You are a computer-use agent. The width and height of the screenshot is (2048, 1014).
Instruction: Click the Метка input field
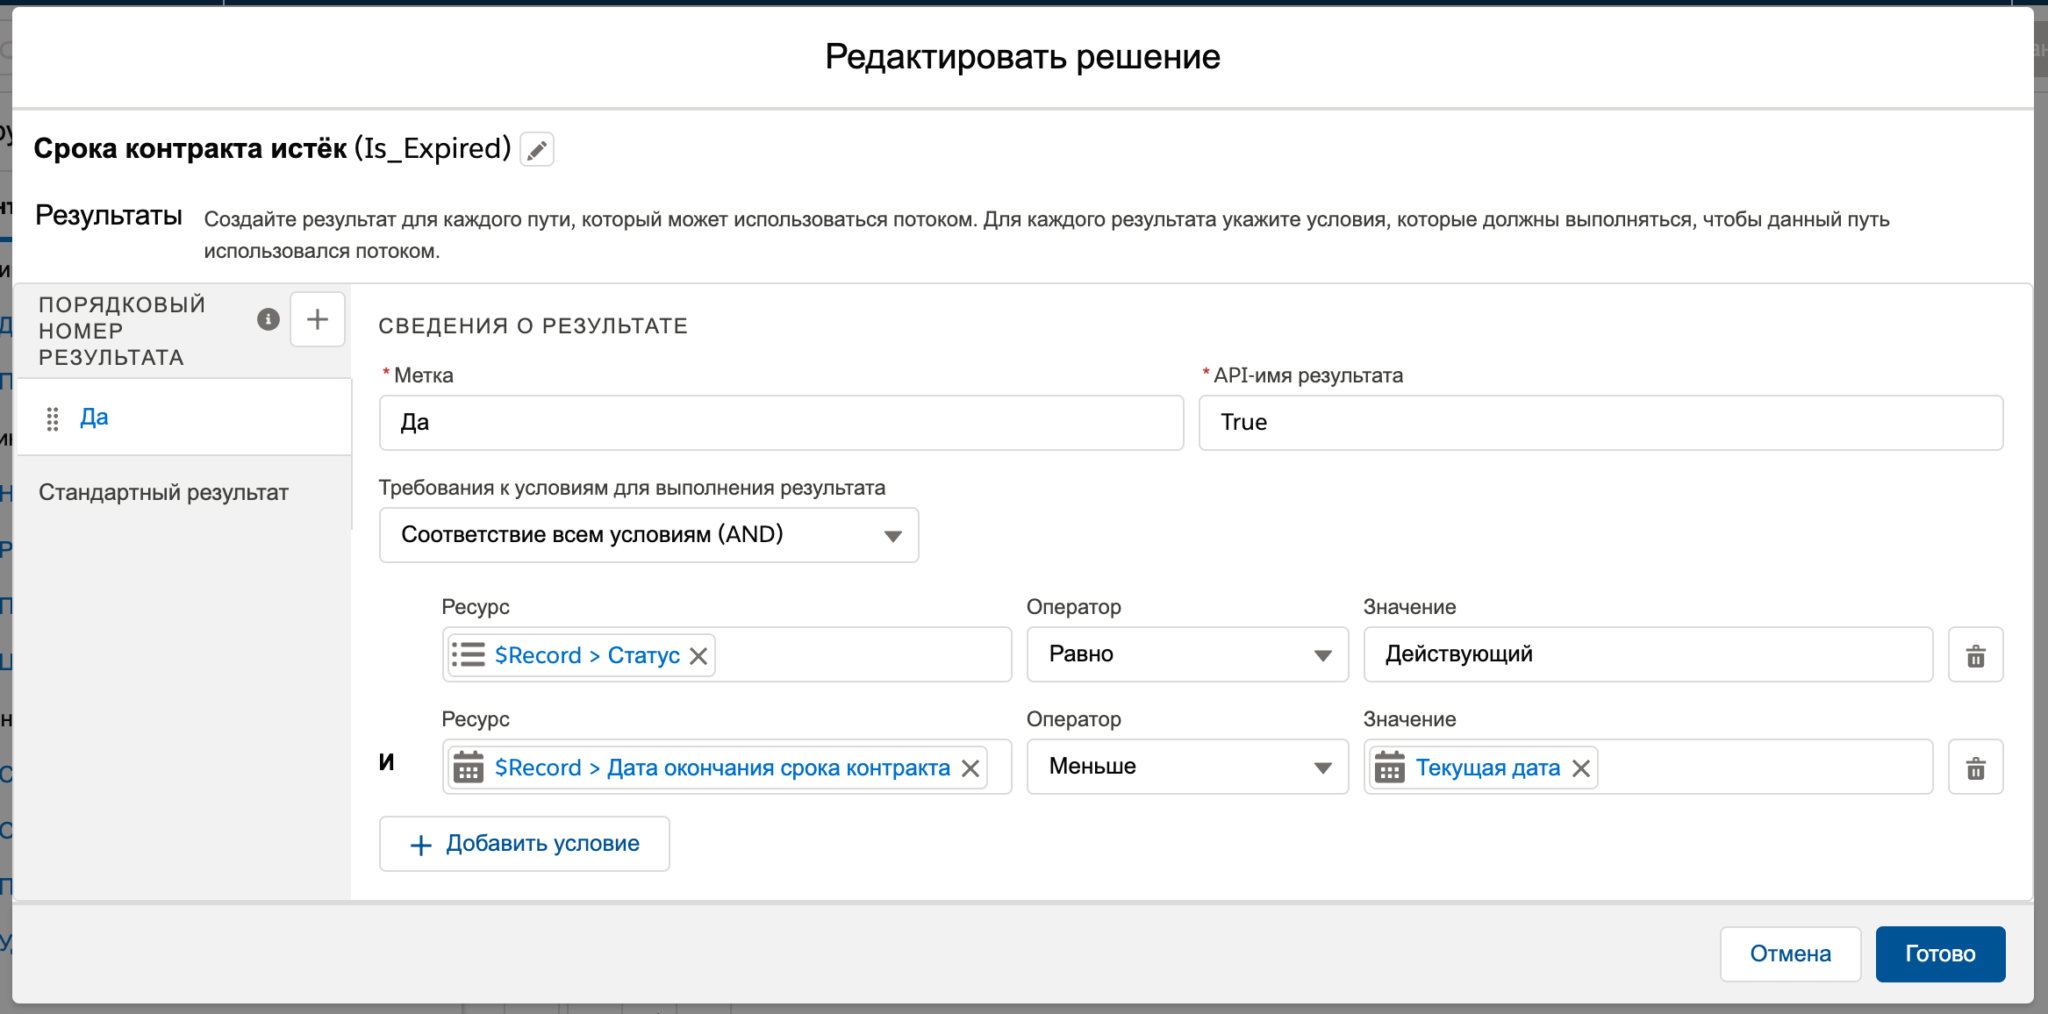pyautogui.click(x=781, y=423)
